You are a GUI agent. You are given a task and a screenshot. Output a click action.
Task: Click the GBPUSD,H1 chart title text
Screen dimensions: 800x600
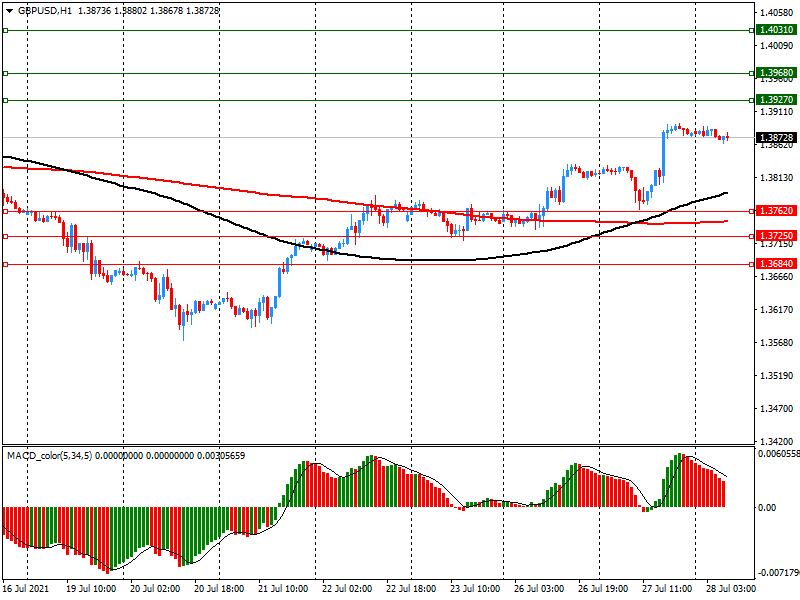pyautogui.click(x=45, y=11)
